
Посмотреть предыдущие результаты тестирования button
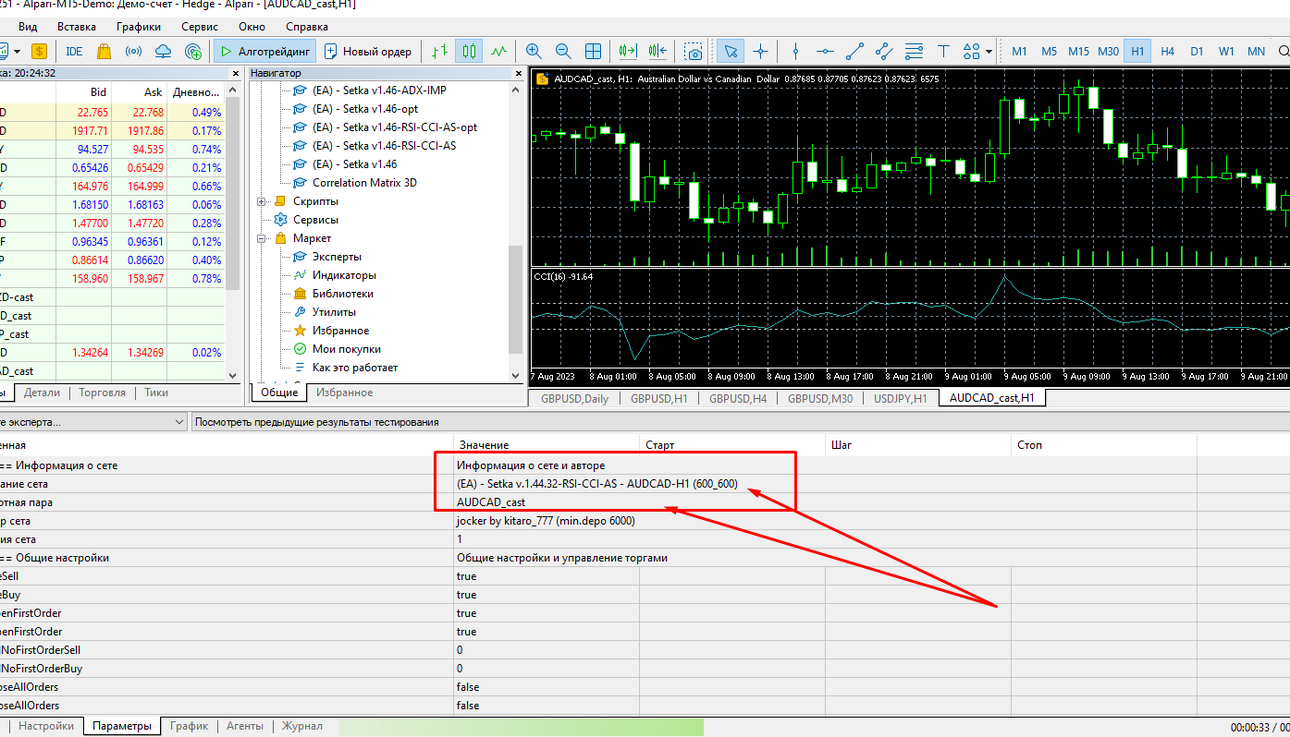(x=317, y=422)
